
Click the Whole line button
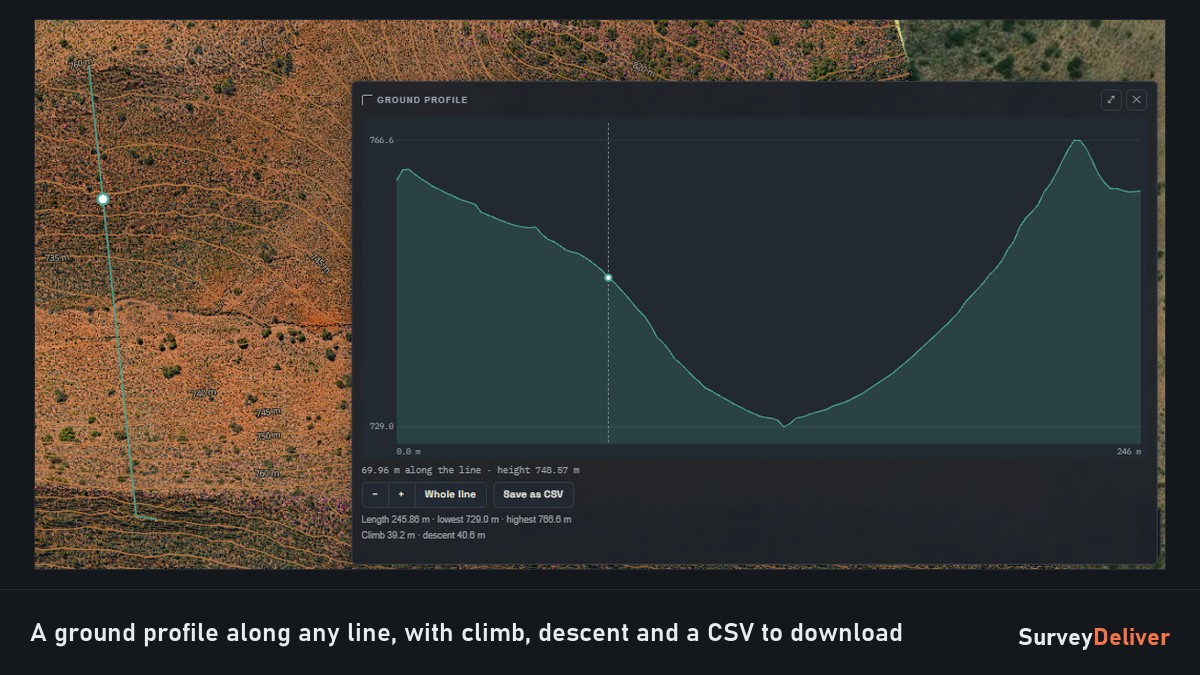(x=450, y=494)
